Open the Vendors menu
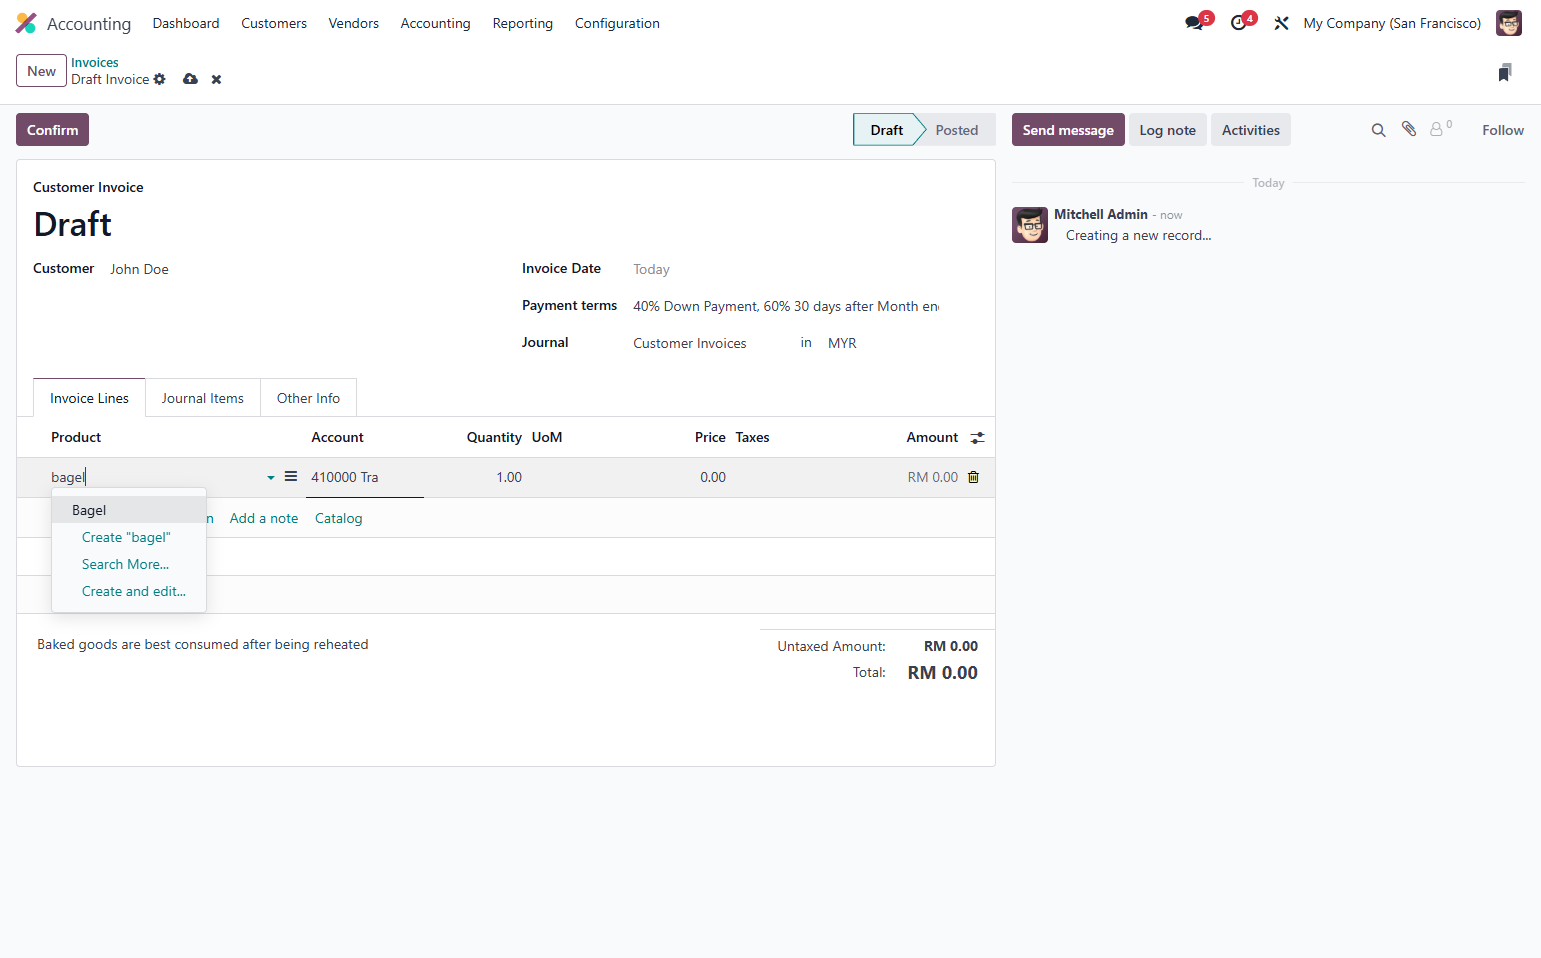This screenshot has height=958, width=1541. point(354,23)
